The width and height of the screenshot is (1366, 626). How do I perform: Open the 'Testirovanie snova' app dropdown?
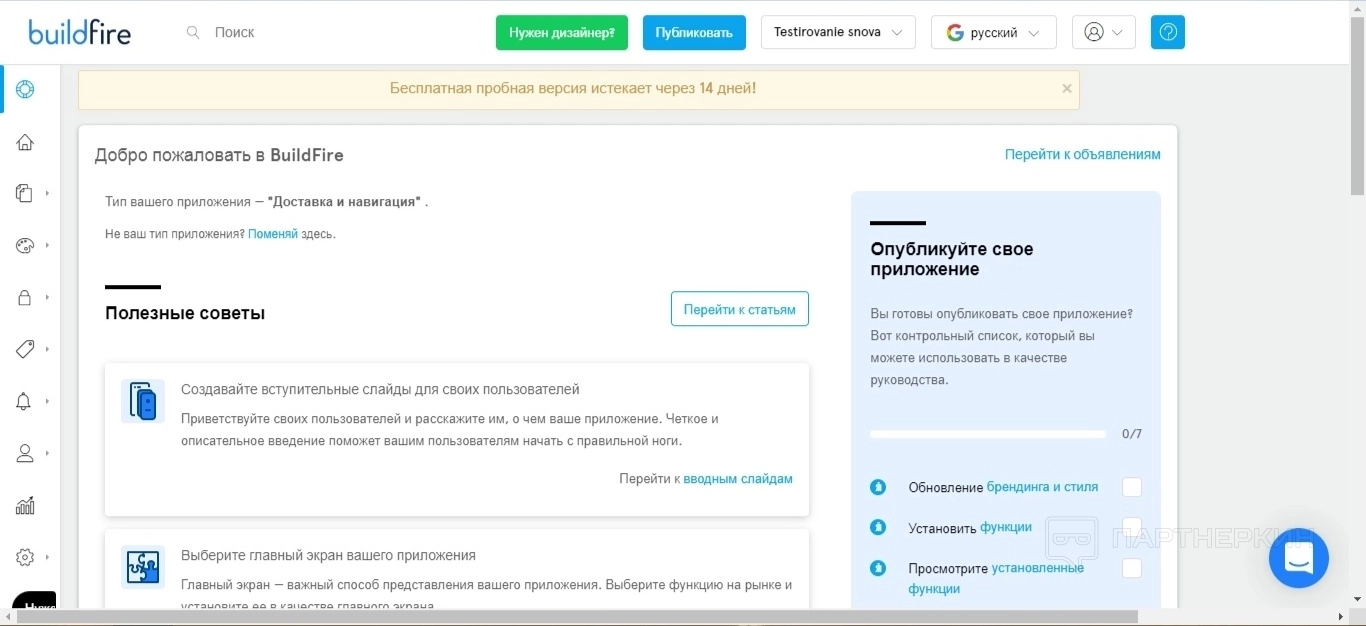(838, 32)
